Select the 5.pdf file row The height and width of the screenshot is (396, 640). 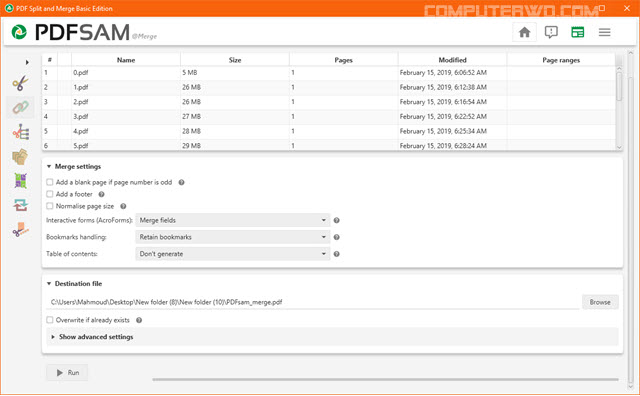click(x=329, y=145)
